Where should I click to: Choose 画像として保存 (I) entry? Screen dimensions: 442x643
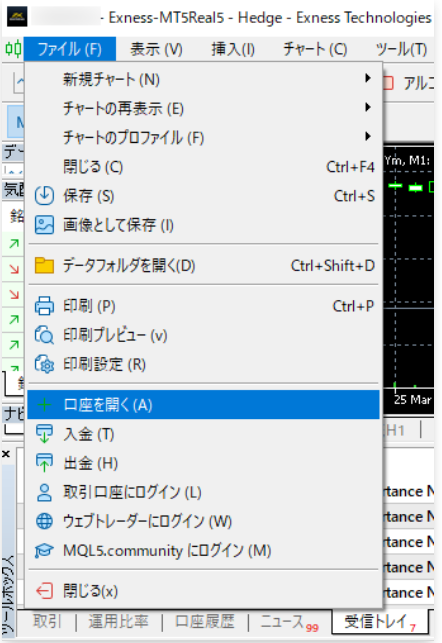click(203, 225)
